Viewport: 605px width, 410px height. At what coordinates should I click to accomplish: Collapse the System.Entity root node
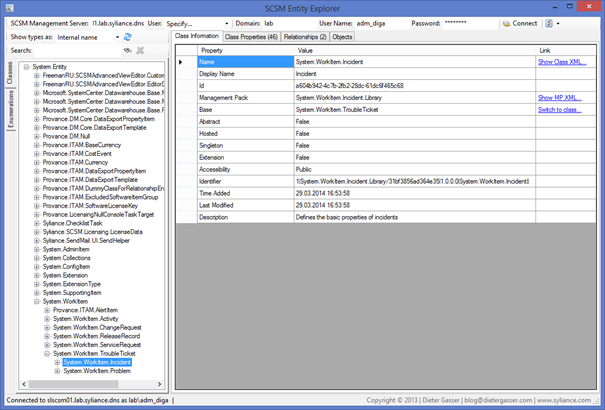(27, 67)
